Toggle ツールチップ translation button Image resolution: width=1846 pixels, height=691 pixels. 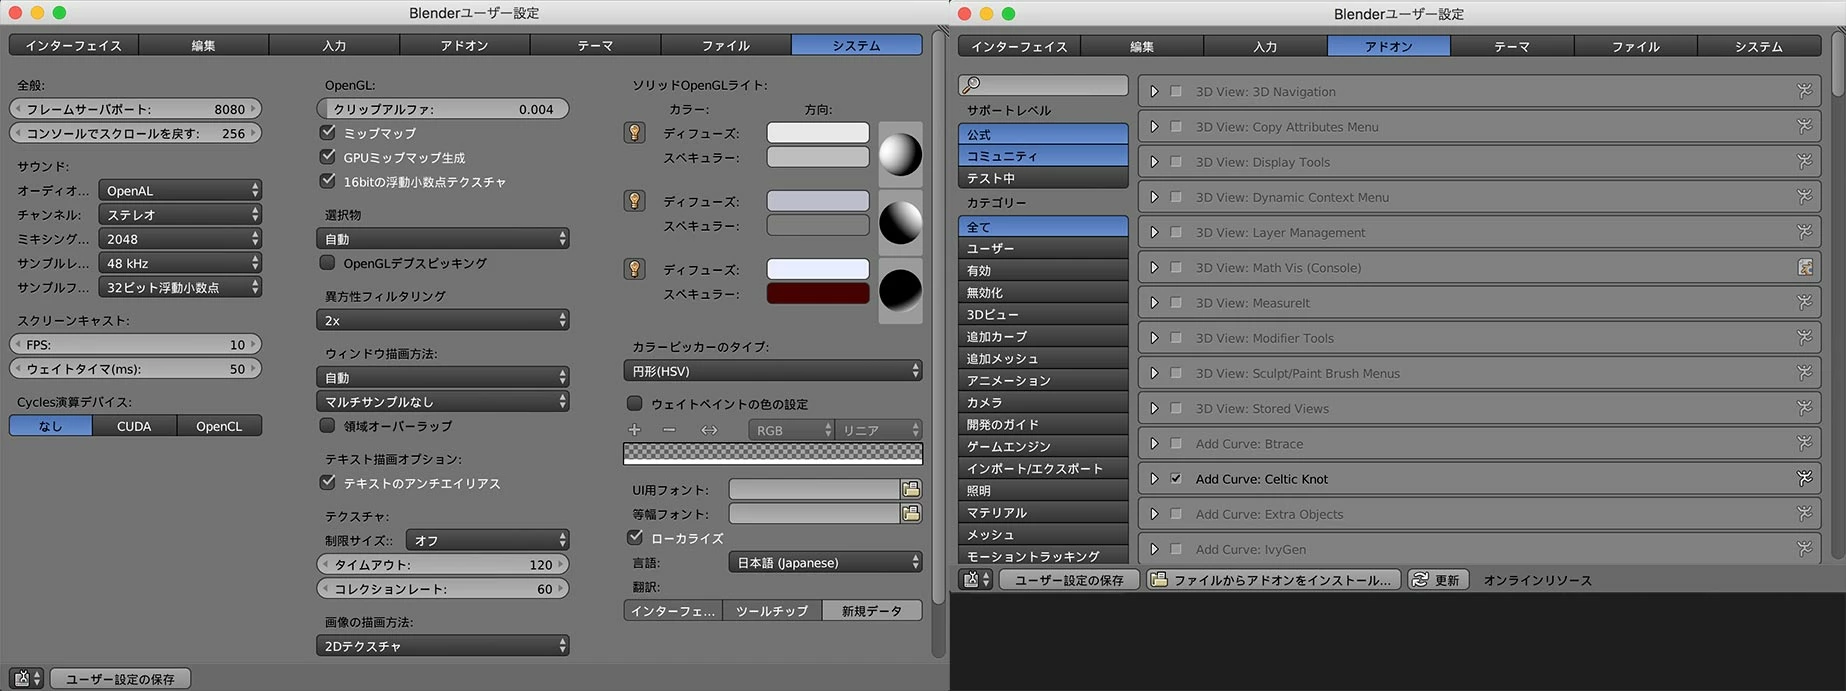[772, 610]
